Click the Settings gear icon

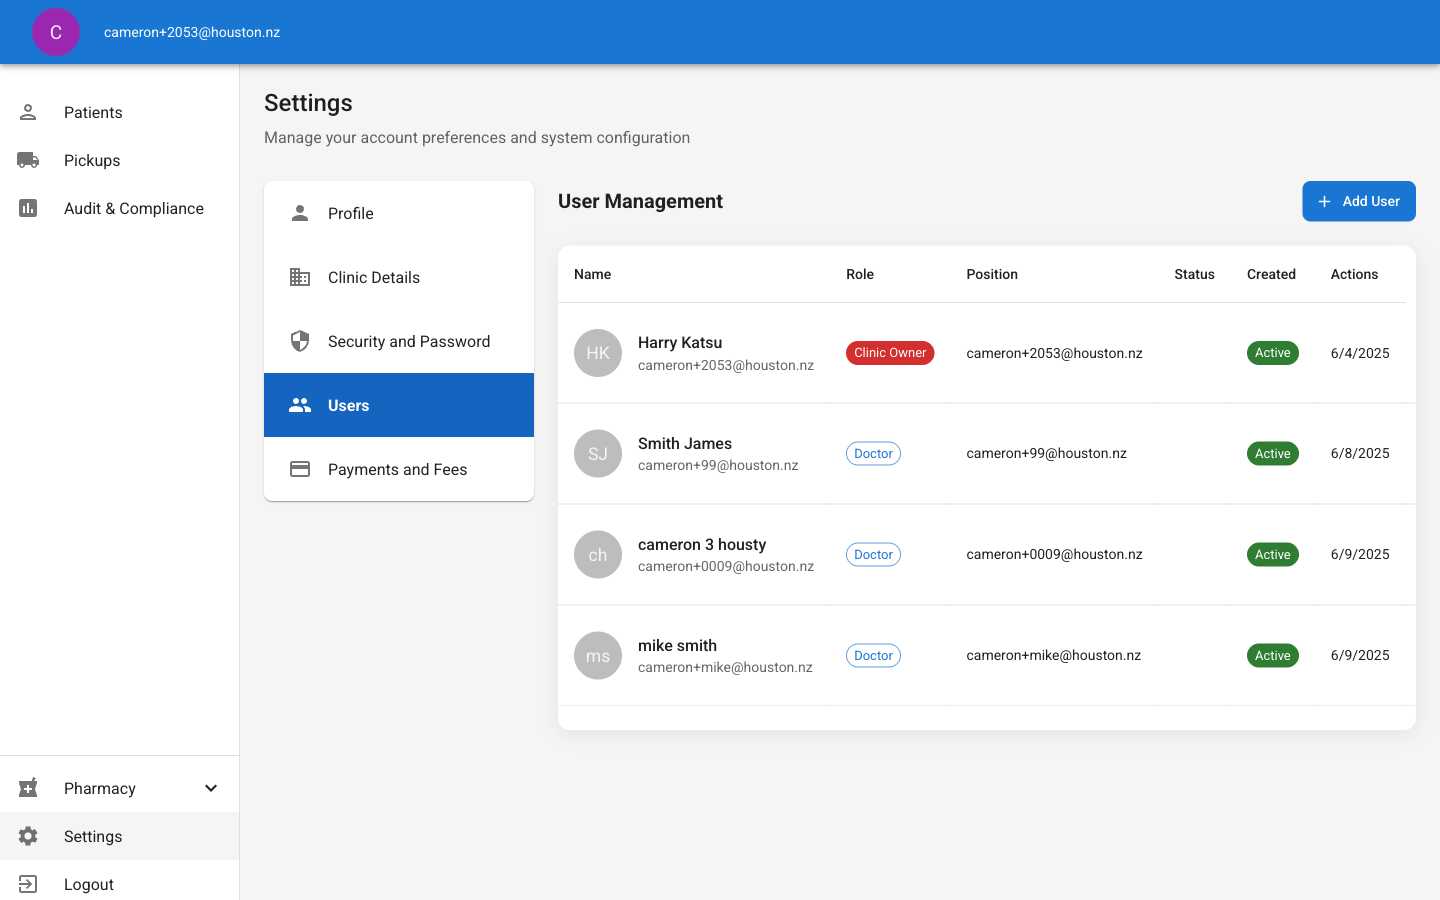[28, 836]
